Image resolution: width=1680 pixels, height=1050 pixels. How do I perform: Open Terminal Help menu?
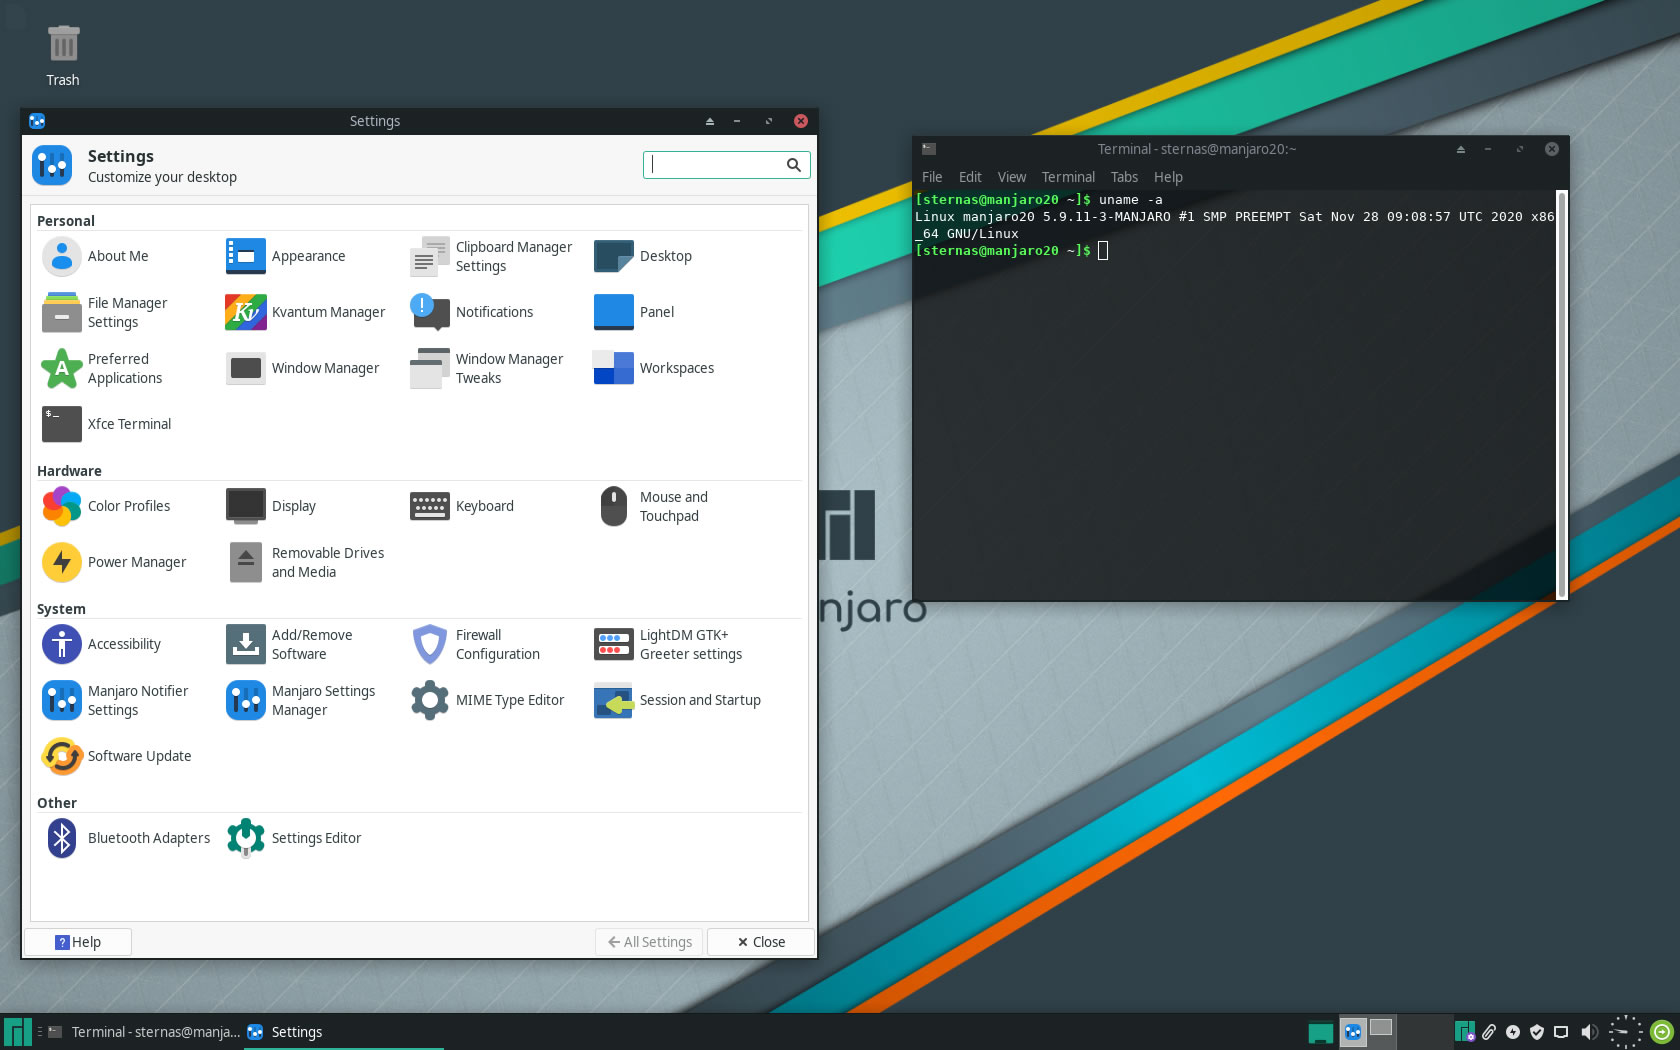(1168, 177)
